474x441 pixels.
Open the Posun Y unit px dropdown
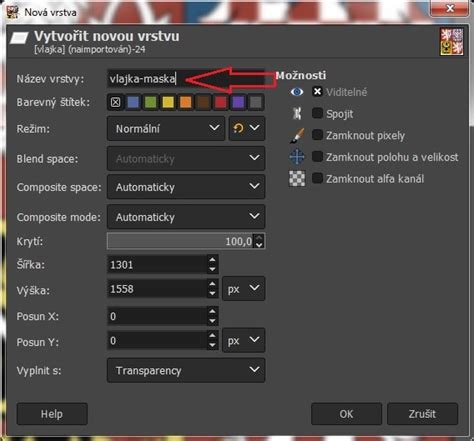[x=244, y=340]
